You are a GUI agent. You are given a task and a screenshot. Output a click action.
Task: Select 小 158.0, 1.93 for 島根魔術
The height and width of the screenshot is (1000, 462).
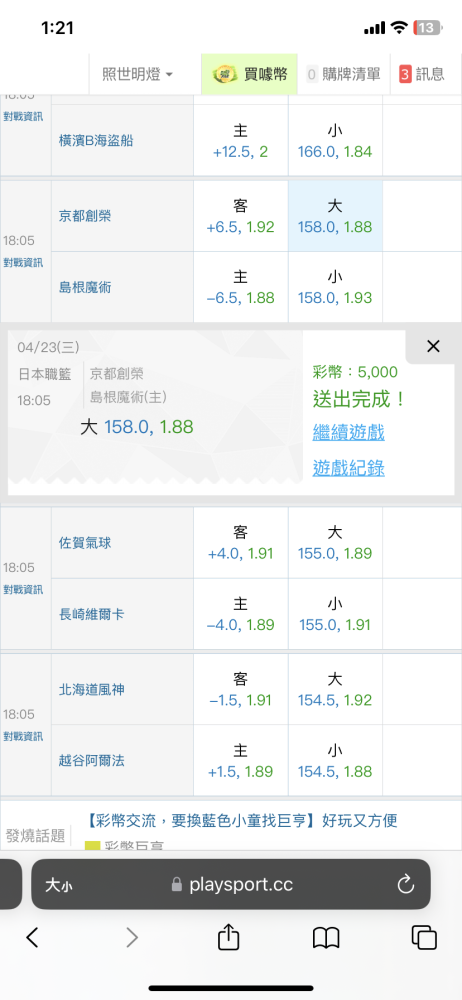coord(335,288)
